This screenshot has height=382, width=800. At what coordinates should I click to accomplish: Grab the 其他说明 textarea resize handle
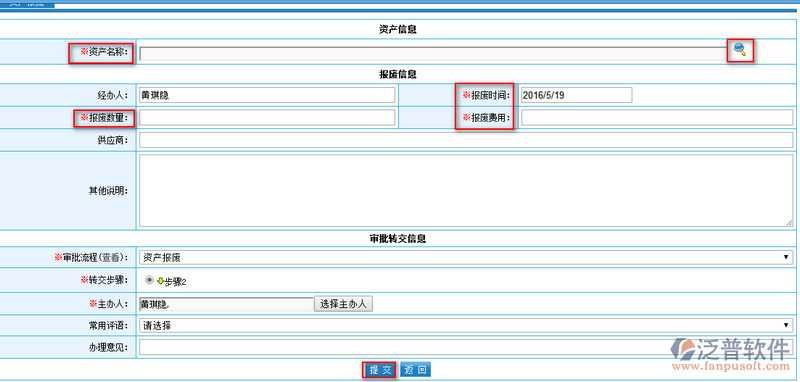click(789, 222)
